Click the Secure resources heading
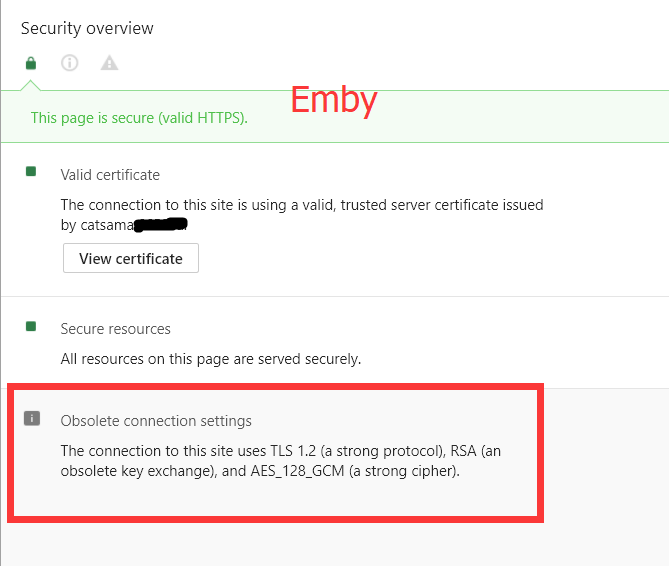The image size is (669, 566). tap(115, 329)
